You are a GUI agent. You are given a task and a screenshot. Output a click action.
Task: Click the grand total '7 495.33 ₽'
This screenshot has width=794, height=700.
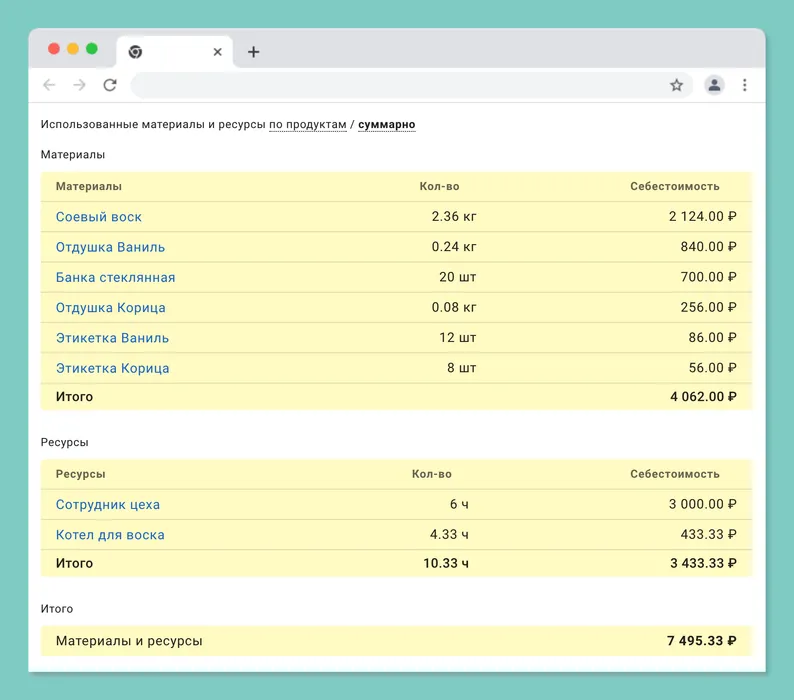pyautogui.click(x=701, y=641)
